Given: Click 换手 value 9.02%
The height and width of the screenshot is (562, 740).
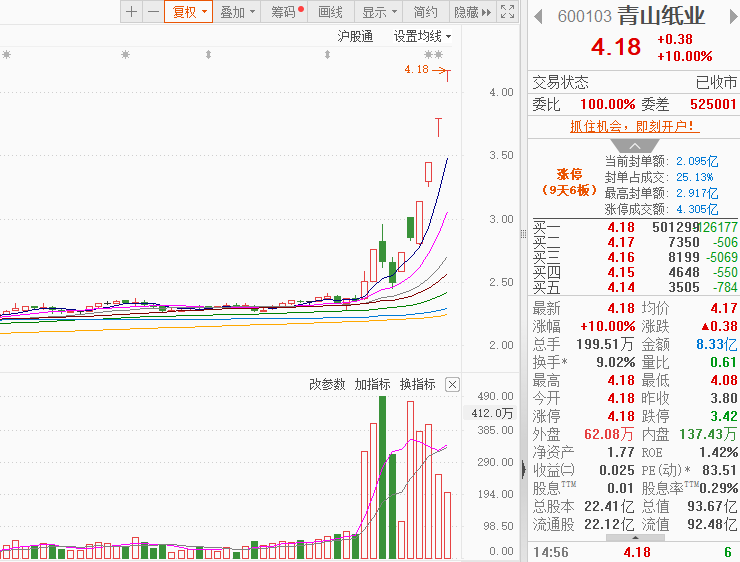Looking at the screenshot, I should click(616, 362).
